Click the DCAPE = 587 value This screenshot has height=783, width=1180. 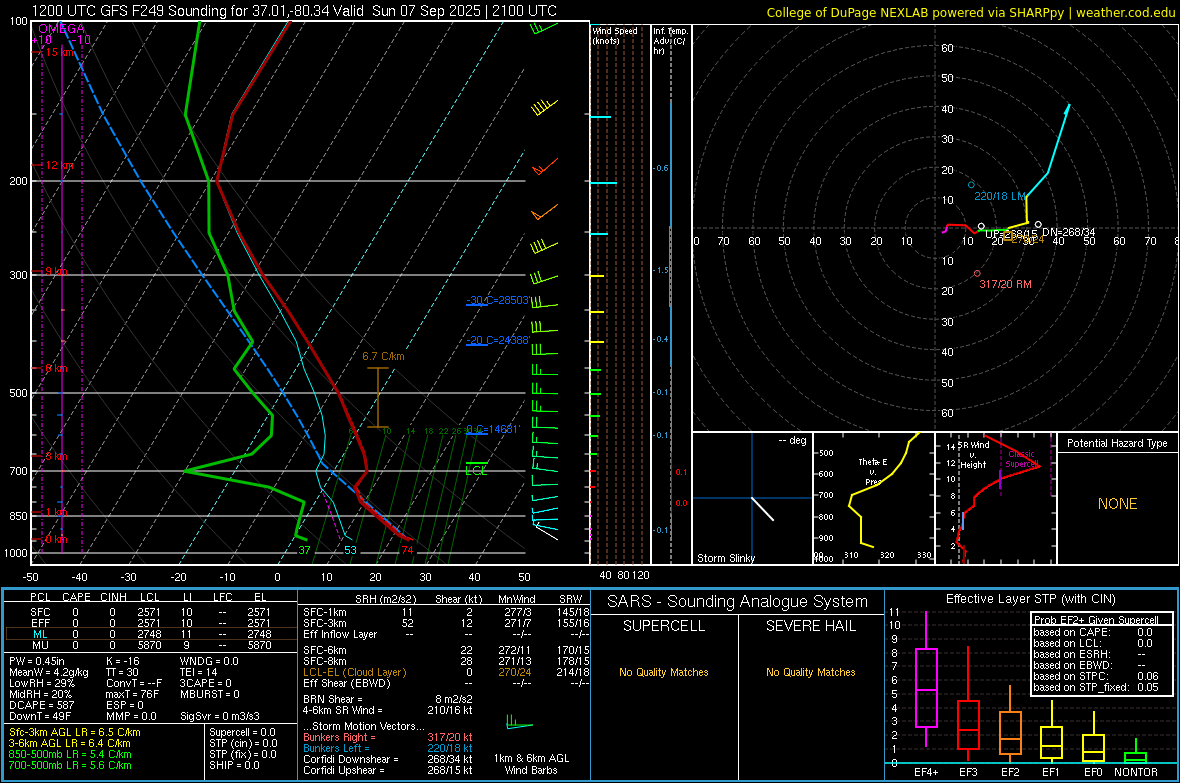pos(41,705)
